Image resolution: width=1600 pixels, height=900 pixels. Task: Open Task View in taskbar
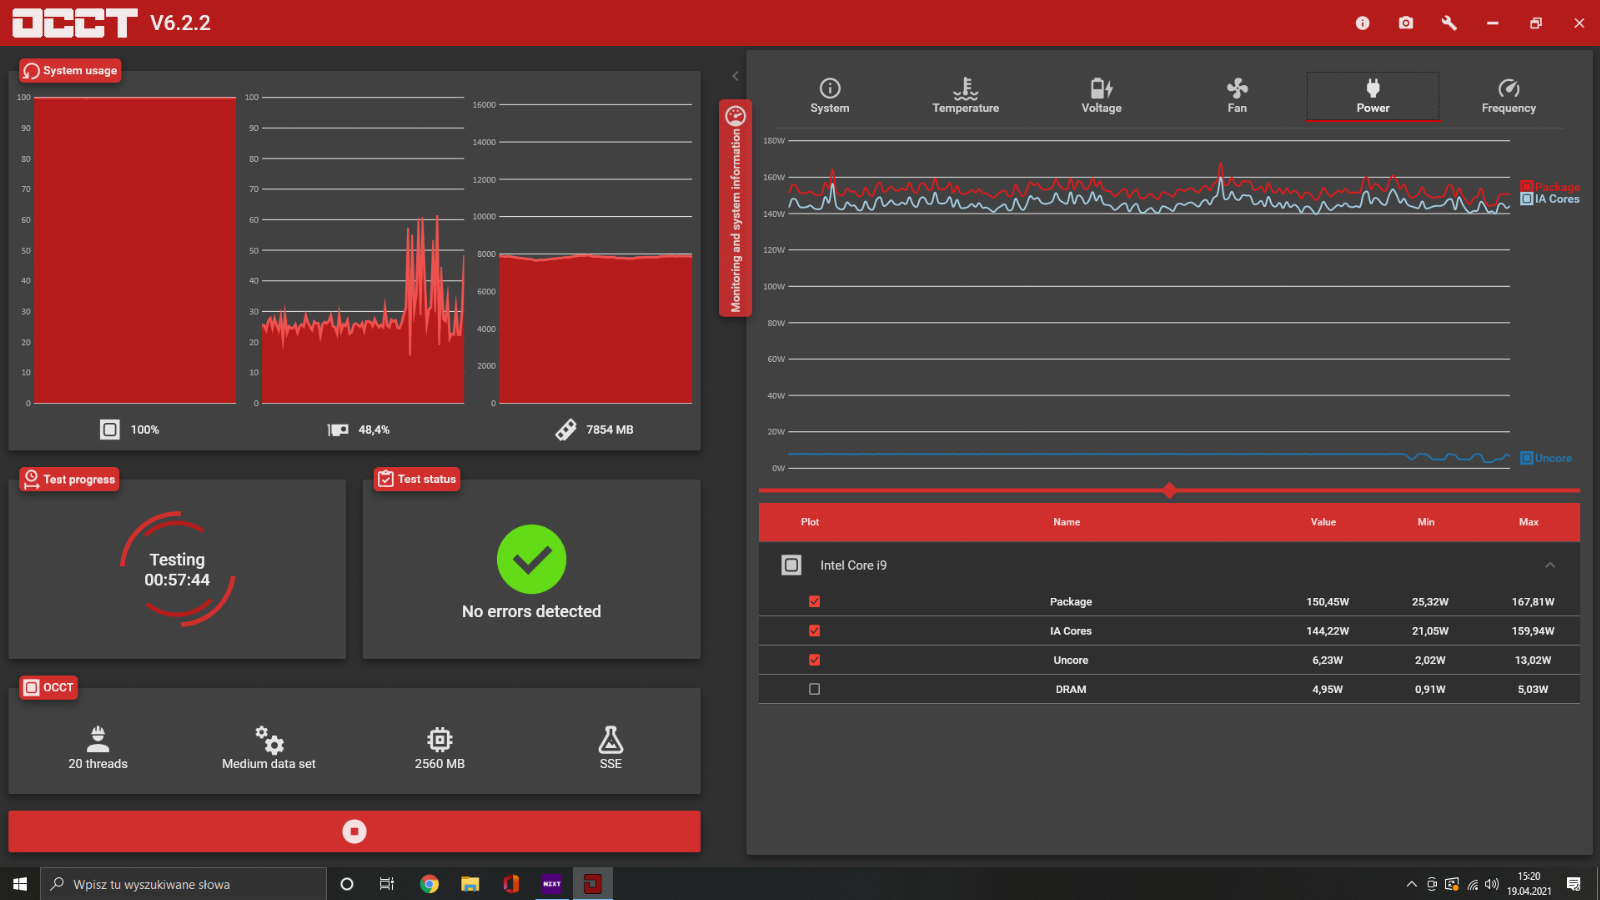click(387, 884)
